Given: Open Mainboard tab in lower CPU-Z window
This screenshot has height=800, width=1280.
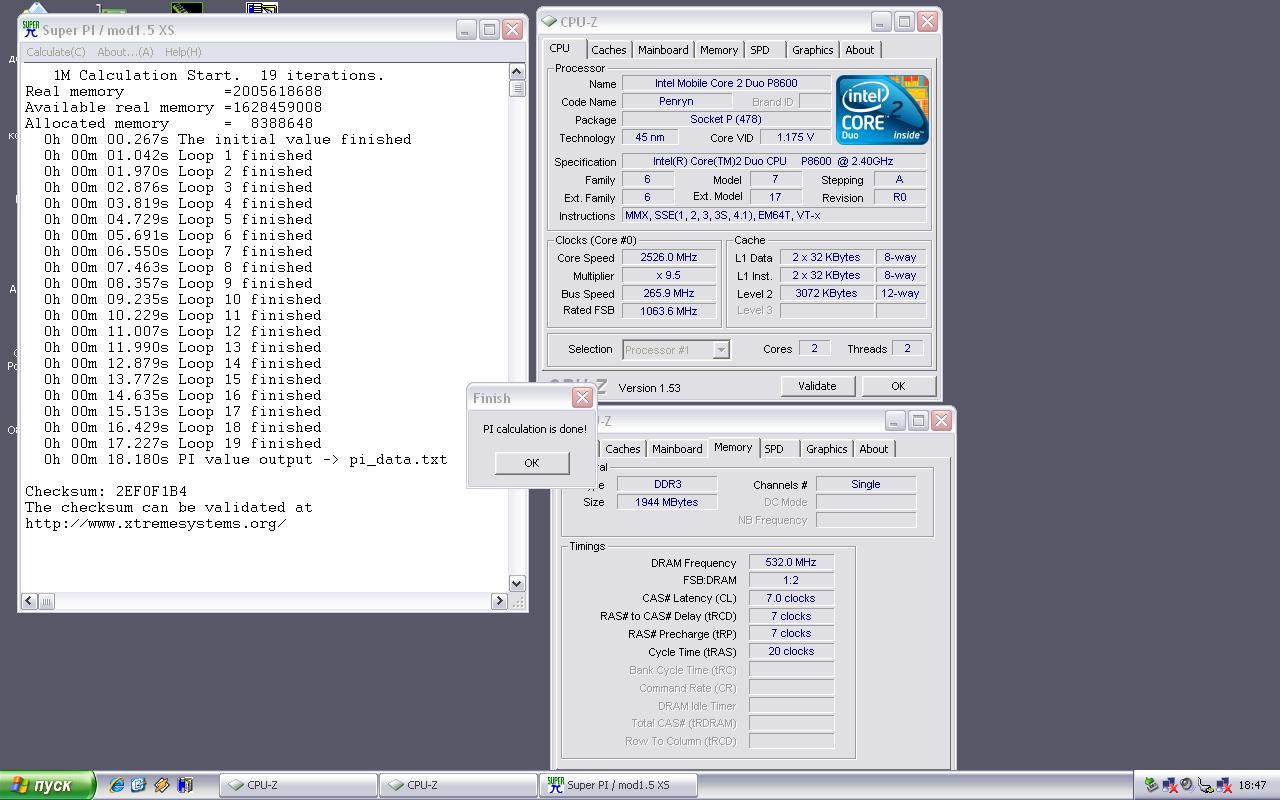Looking at the screenshot, I should pyautogui.click(x=677, y=449).
